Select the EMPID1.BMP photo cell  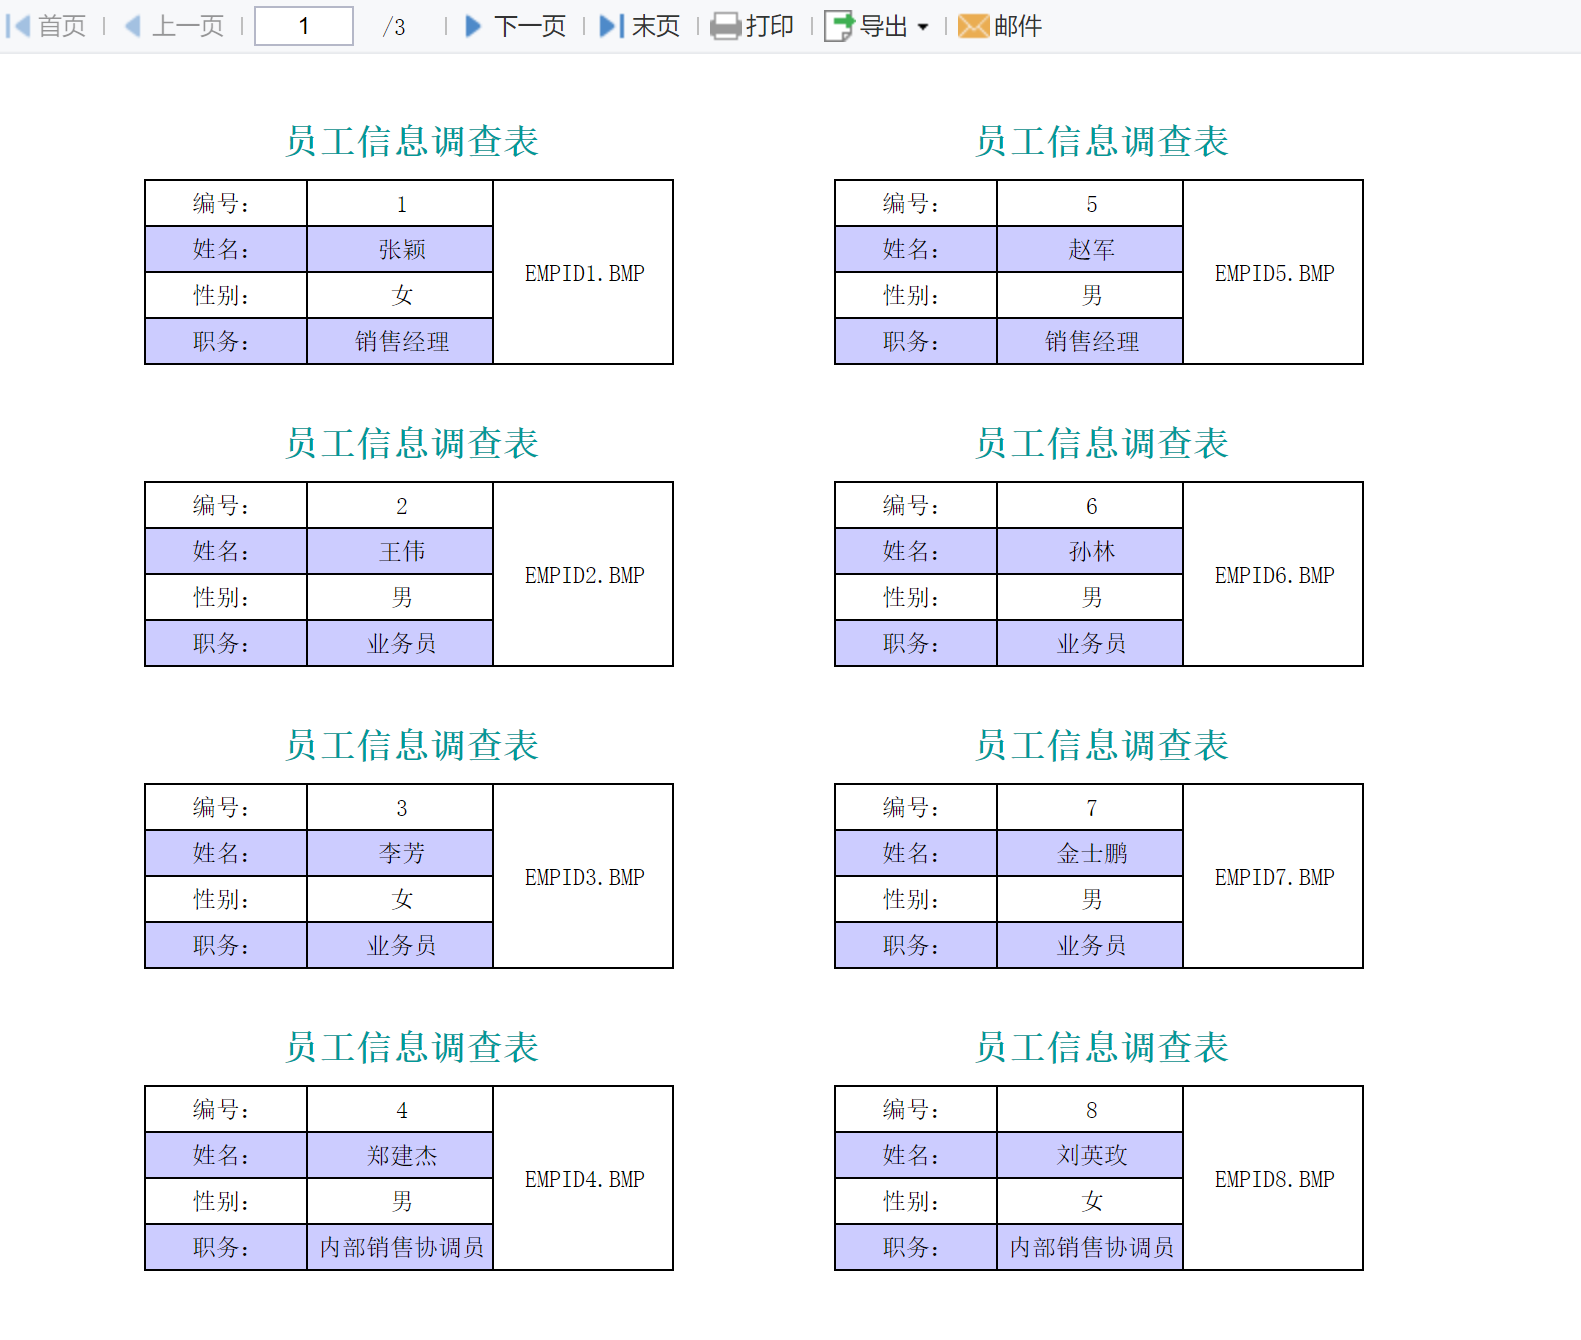[584, 273]
